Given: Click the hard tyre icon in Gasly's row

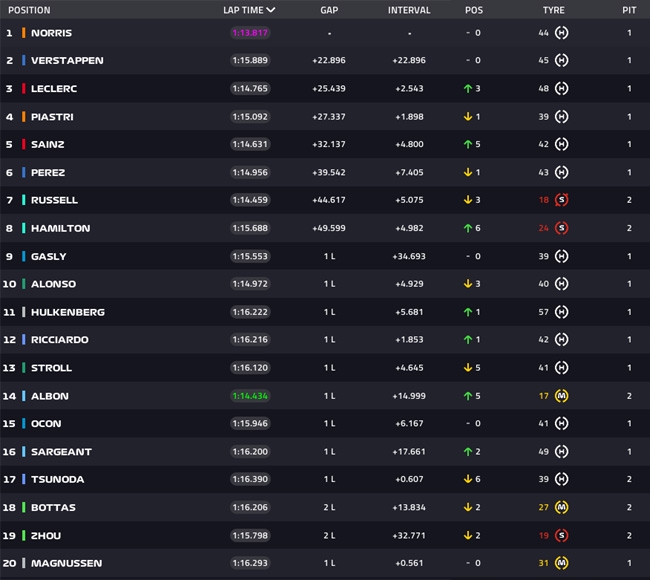Looking at the screenshot, I should [561, 256].
